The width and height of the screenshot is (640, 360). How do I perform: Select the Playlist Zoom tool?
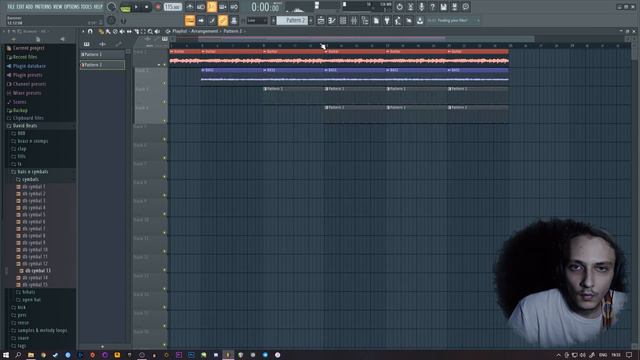point(150,31)
